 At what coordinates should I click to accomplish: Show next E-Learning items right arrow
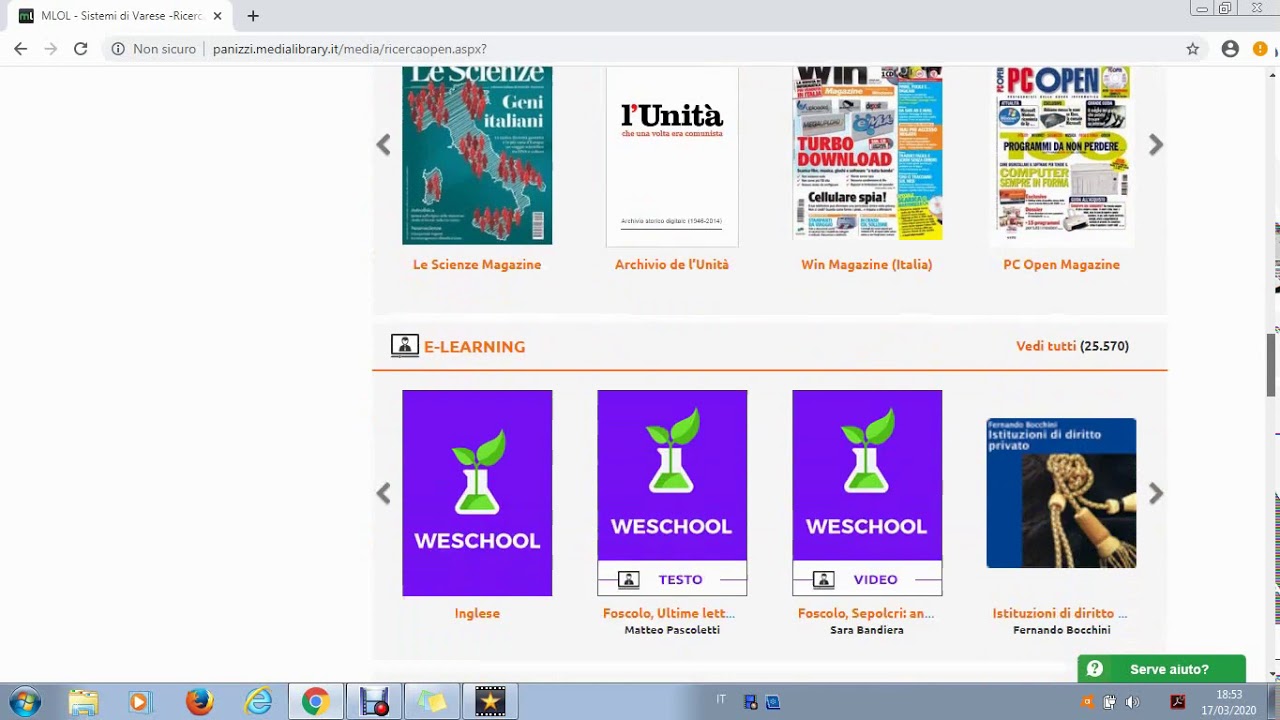[x=1156, y=493]
